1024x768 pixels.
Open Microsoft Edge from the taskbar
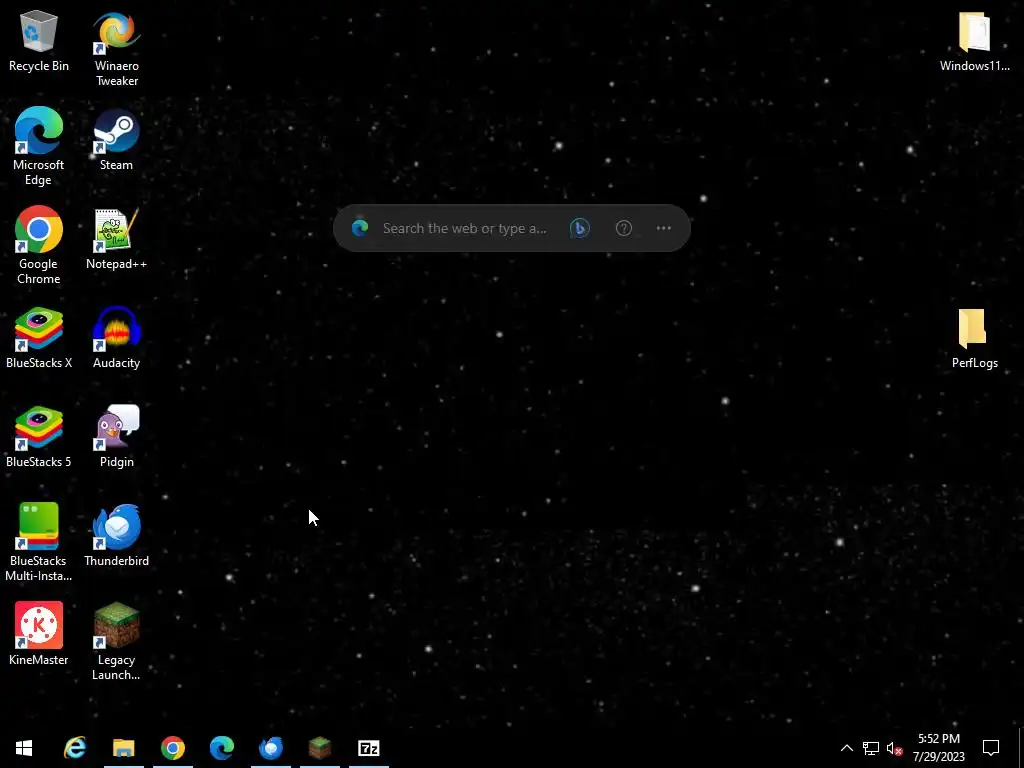(221, 748)
